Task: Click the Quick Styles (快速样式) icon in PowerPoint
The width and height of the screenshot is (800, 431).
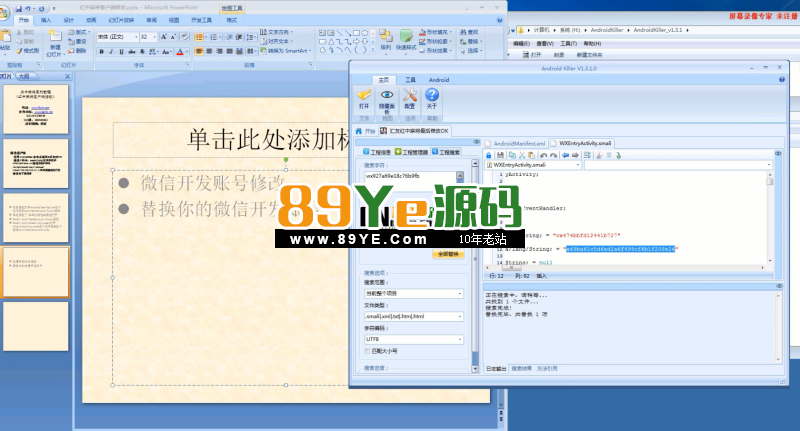Action: coord(406,40)
